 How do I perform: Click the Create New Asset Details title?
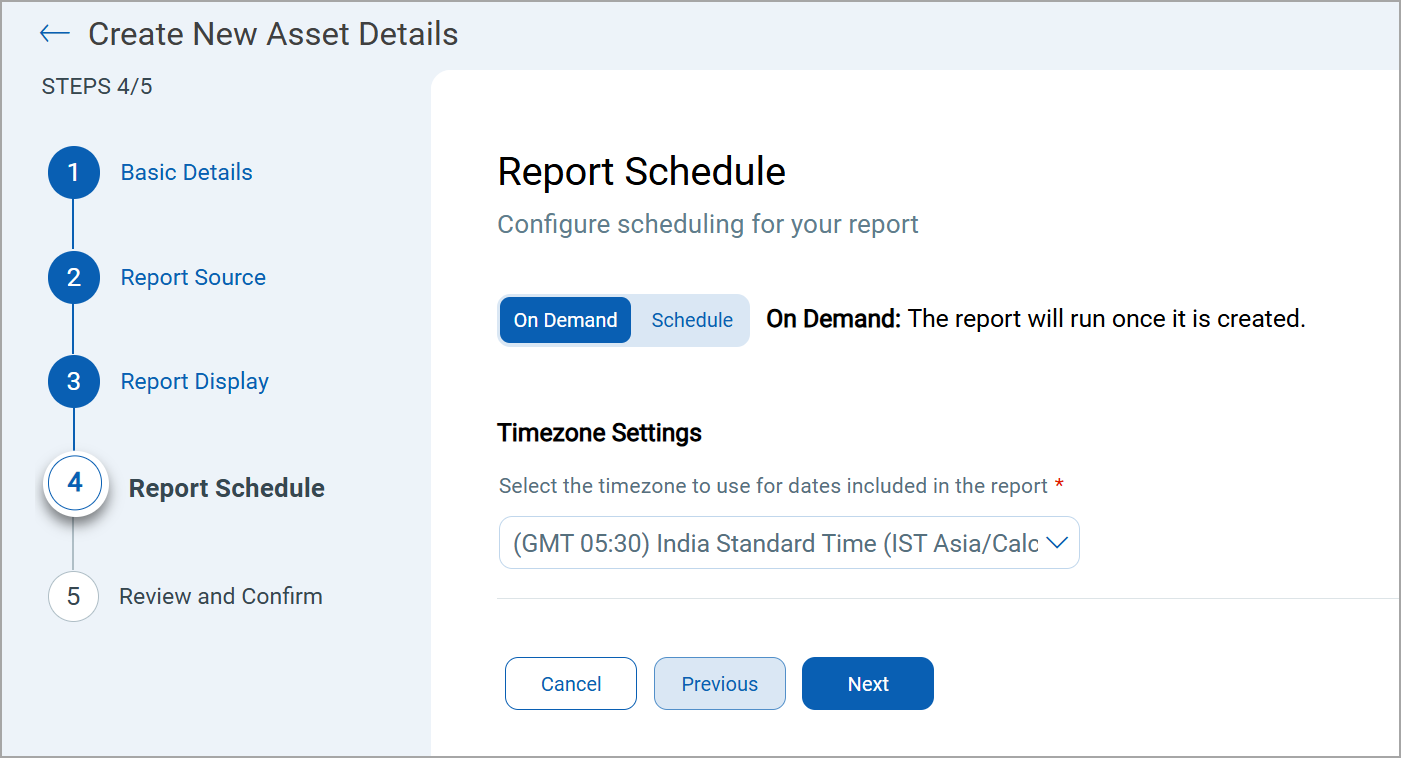[273, 34]
